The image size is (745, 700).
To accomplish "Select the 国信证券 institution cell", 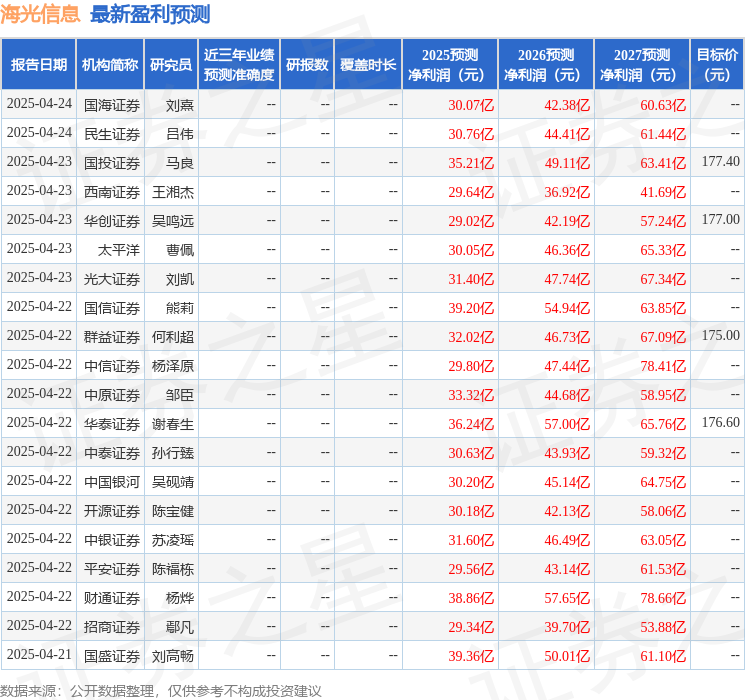I will (x=112, y=308).
